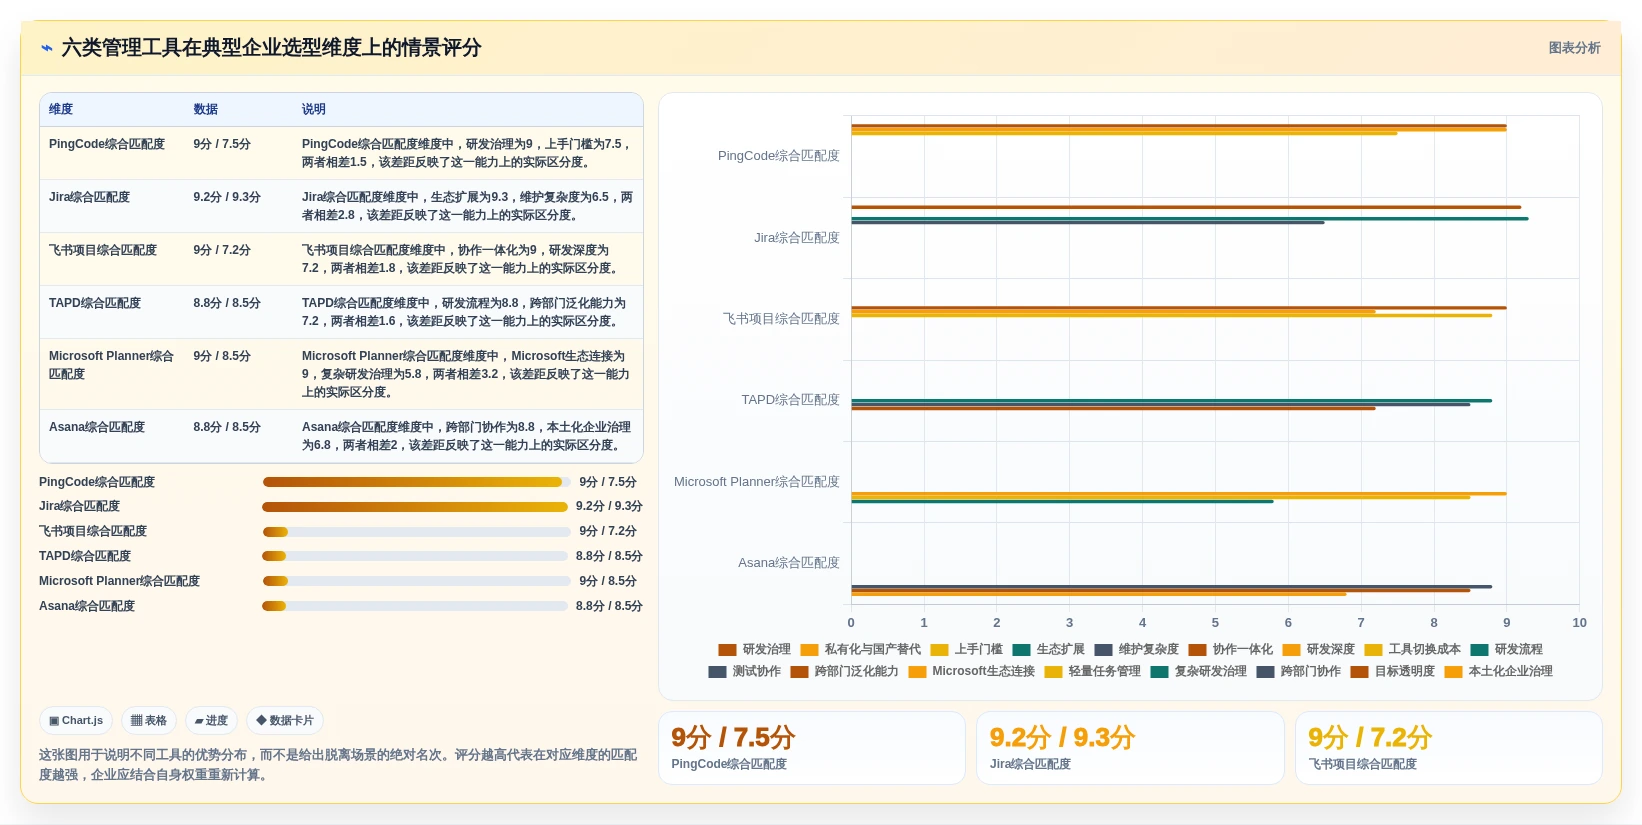Hide the 目标透明度 legend series
1642x825 pixels.
(1392, 671)
